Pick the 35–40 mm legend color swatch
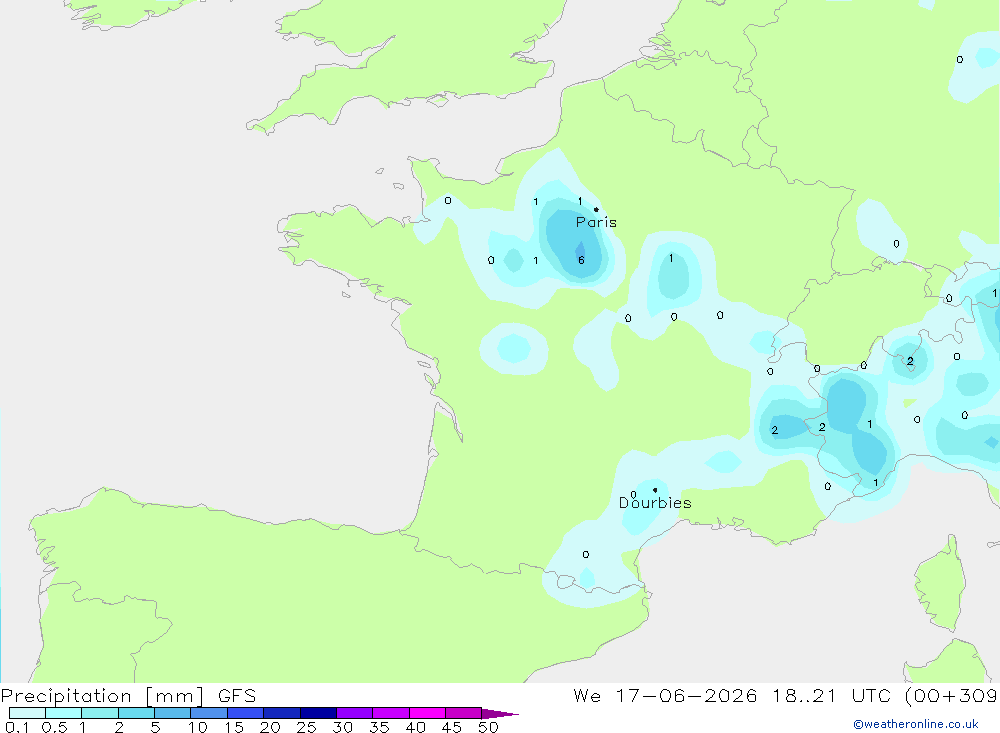Image resolution: width=1000 pixels, height=733 pixels. [x=391, y=713]
